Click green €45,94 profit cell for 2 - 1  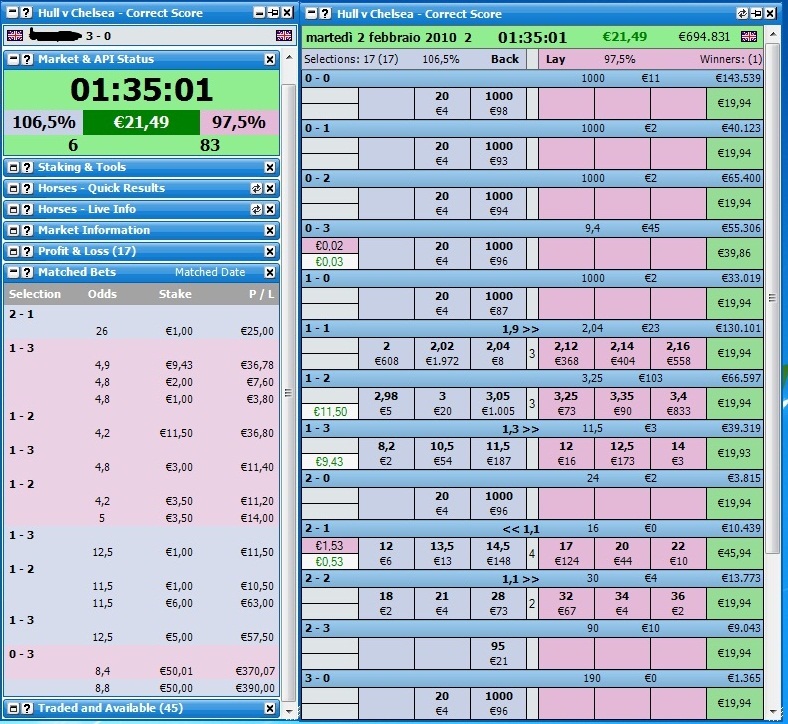pyautogui.click(x=734, y=553)
